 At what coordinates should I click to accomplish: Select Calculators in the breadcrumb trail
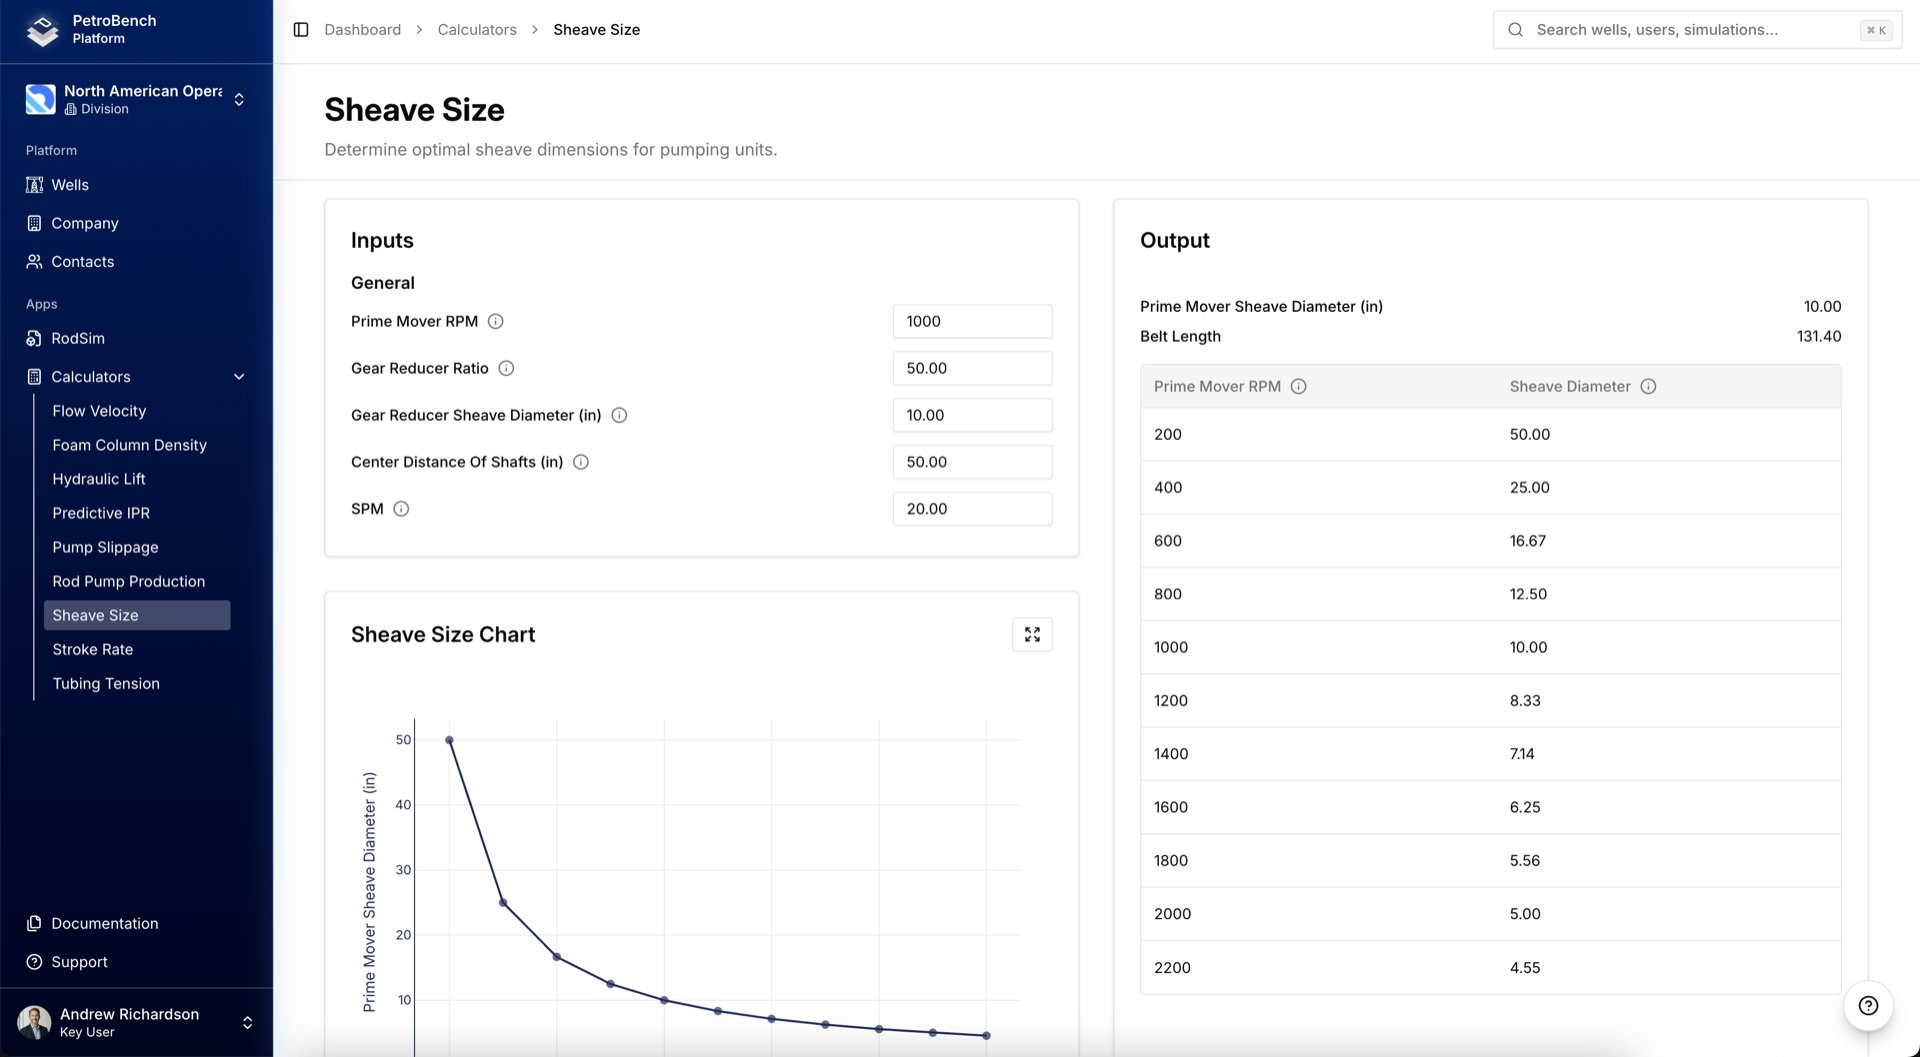(476, 29)
